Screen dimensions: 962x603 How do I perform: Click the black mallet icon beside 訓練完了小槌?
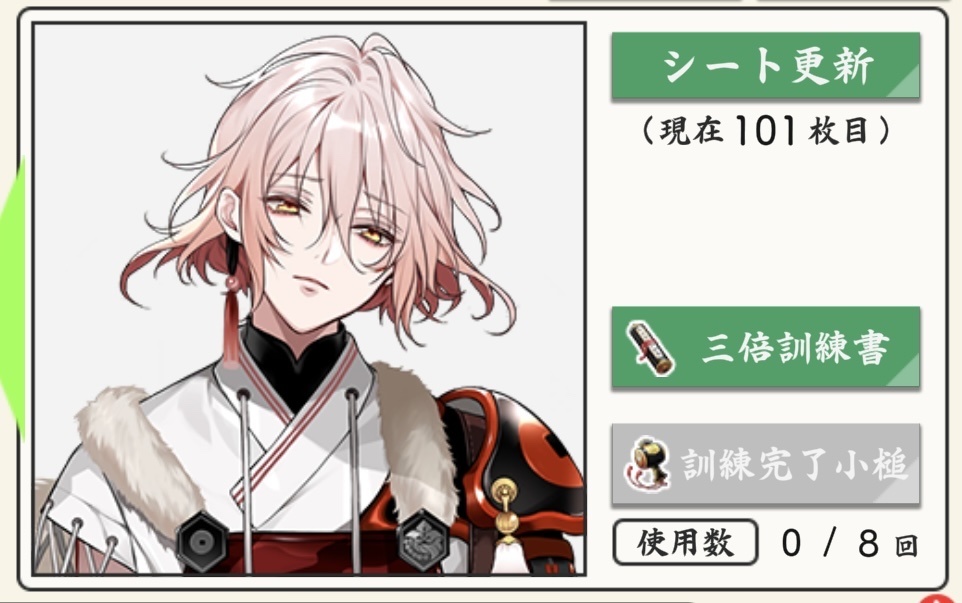click(x=647, y=464)
